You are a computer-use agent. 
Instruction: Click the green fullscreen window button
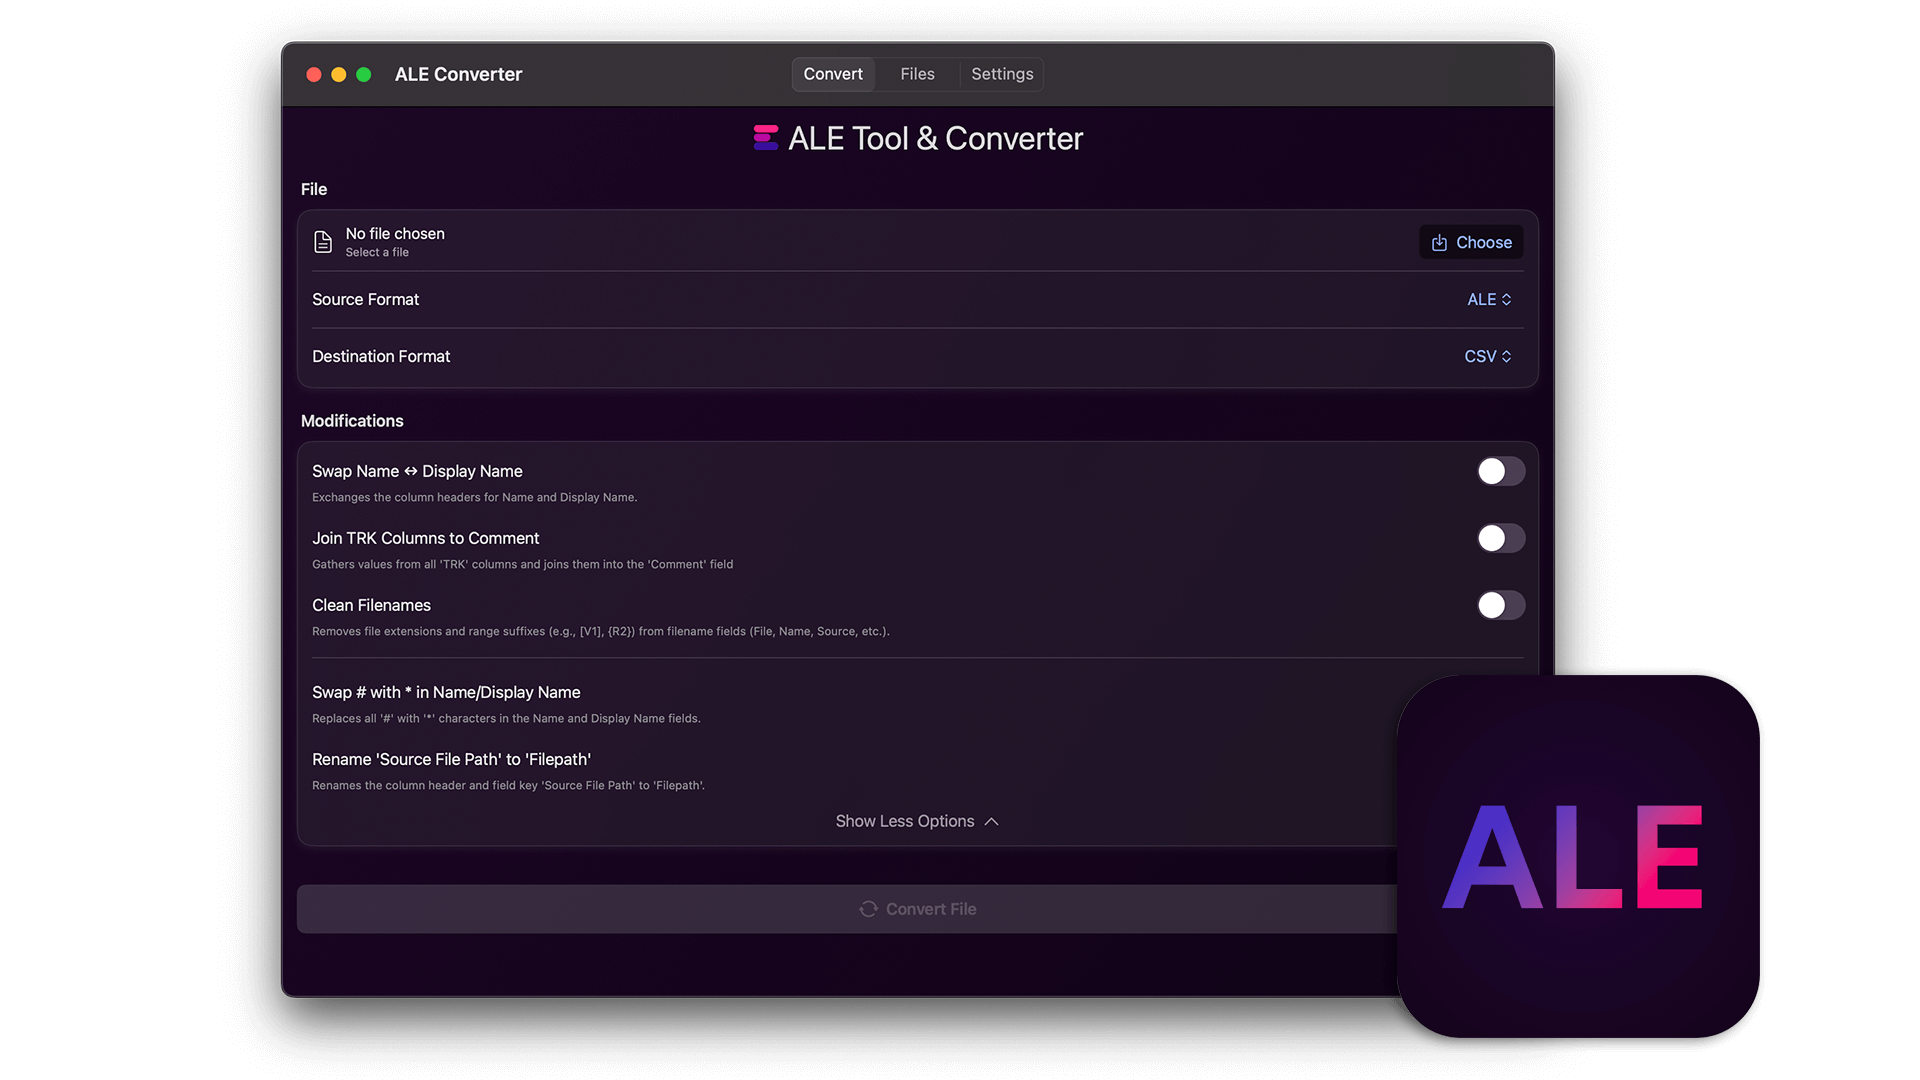pyautogui.click(x=364, y=75)
